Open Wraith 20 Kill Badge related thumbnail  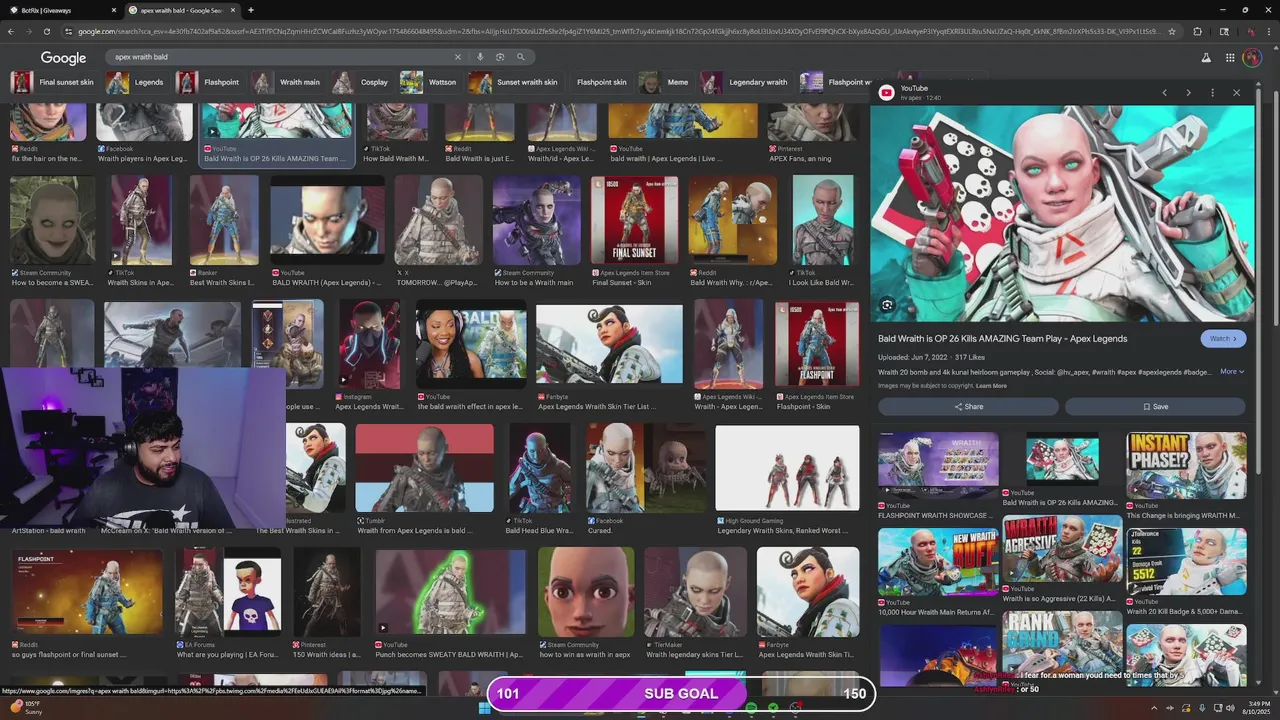tap(1186, 562)
